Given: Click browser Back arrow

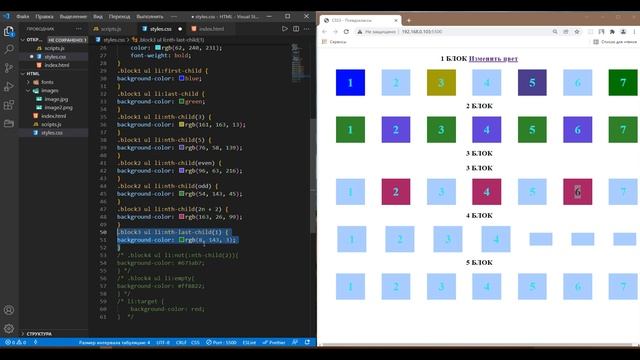Looking at the screenshot, I should click(324, 31).
